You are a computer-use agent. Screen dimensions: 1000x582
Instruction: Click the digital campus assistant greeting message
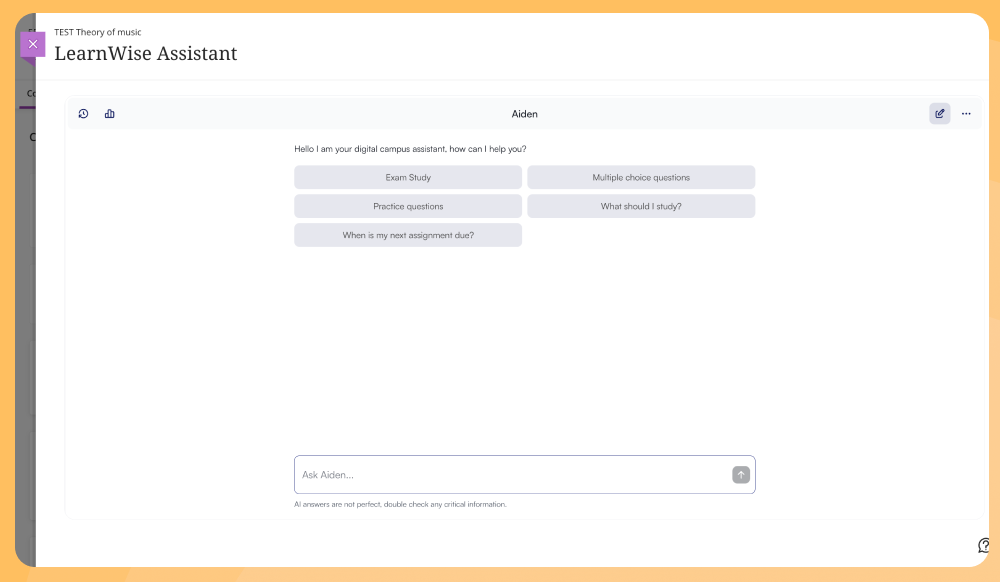coord(410,149)
